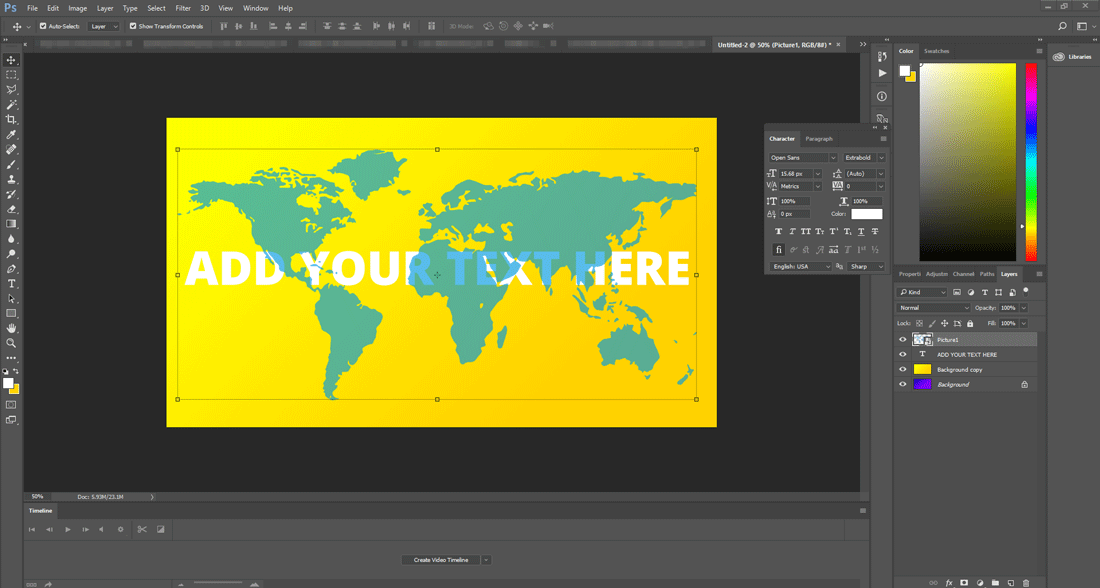Click the add layer style fx icon
The height and width of the screenshot is (588, 1100).
point(948,582)
